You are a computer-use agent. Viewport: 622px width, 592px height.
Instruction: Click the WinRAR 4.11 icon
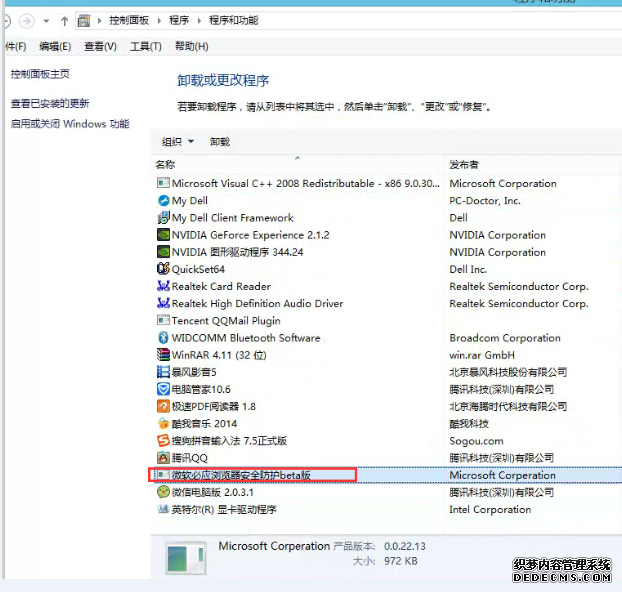point(163,355)
